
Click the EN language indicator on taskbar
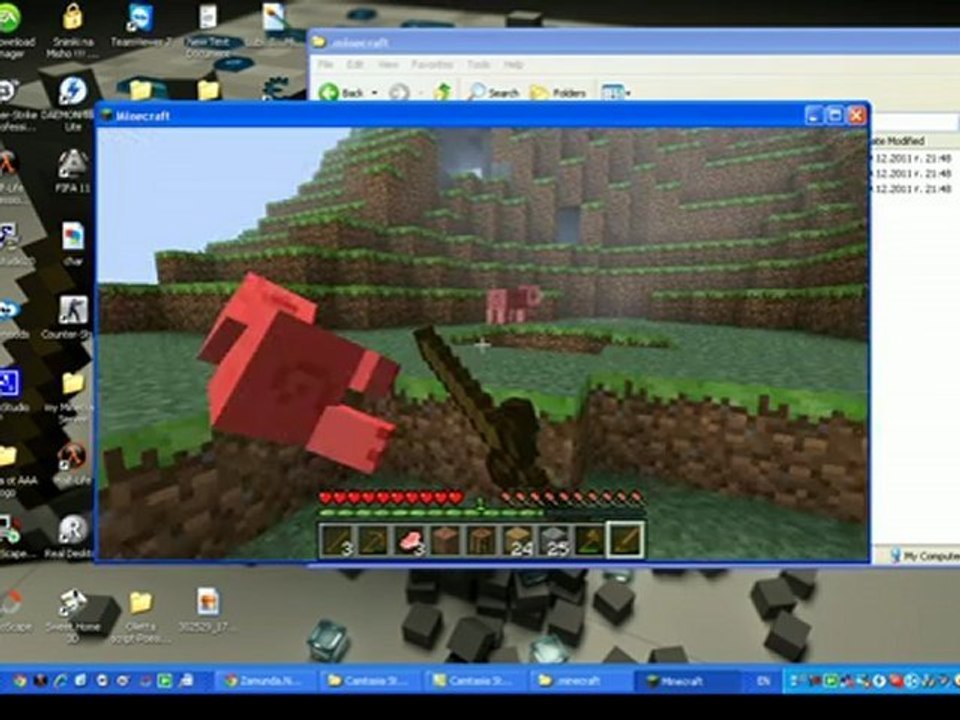pyautogui.click(x=763, y=681)
